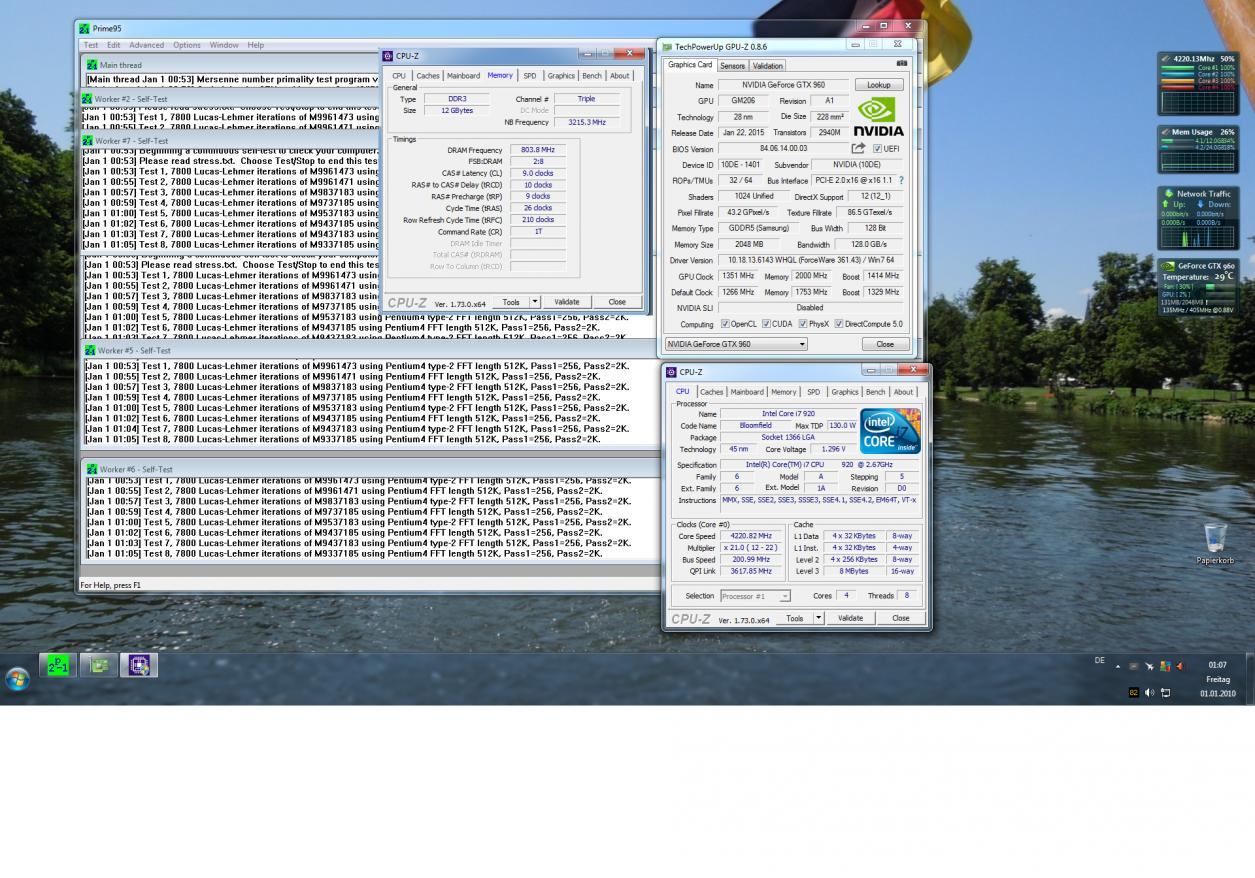The height and width of the screenshot is (878, 1255).
Task: Click Tools button in CPU-Z Memory window
Action: tap(511, 302)
